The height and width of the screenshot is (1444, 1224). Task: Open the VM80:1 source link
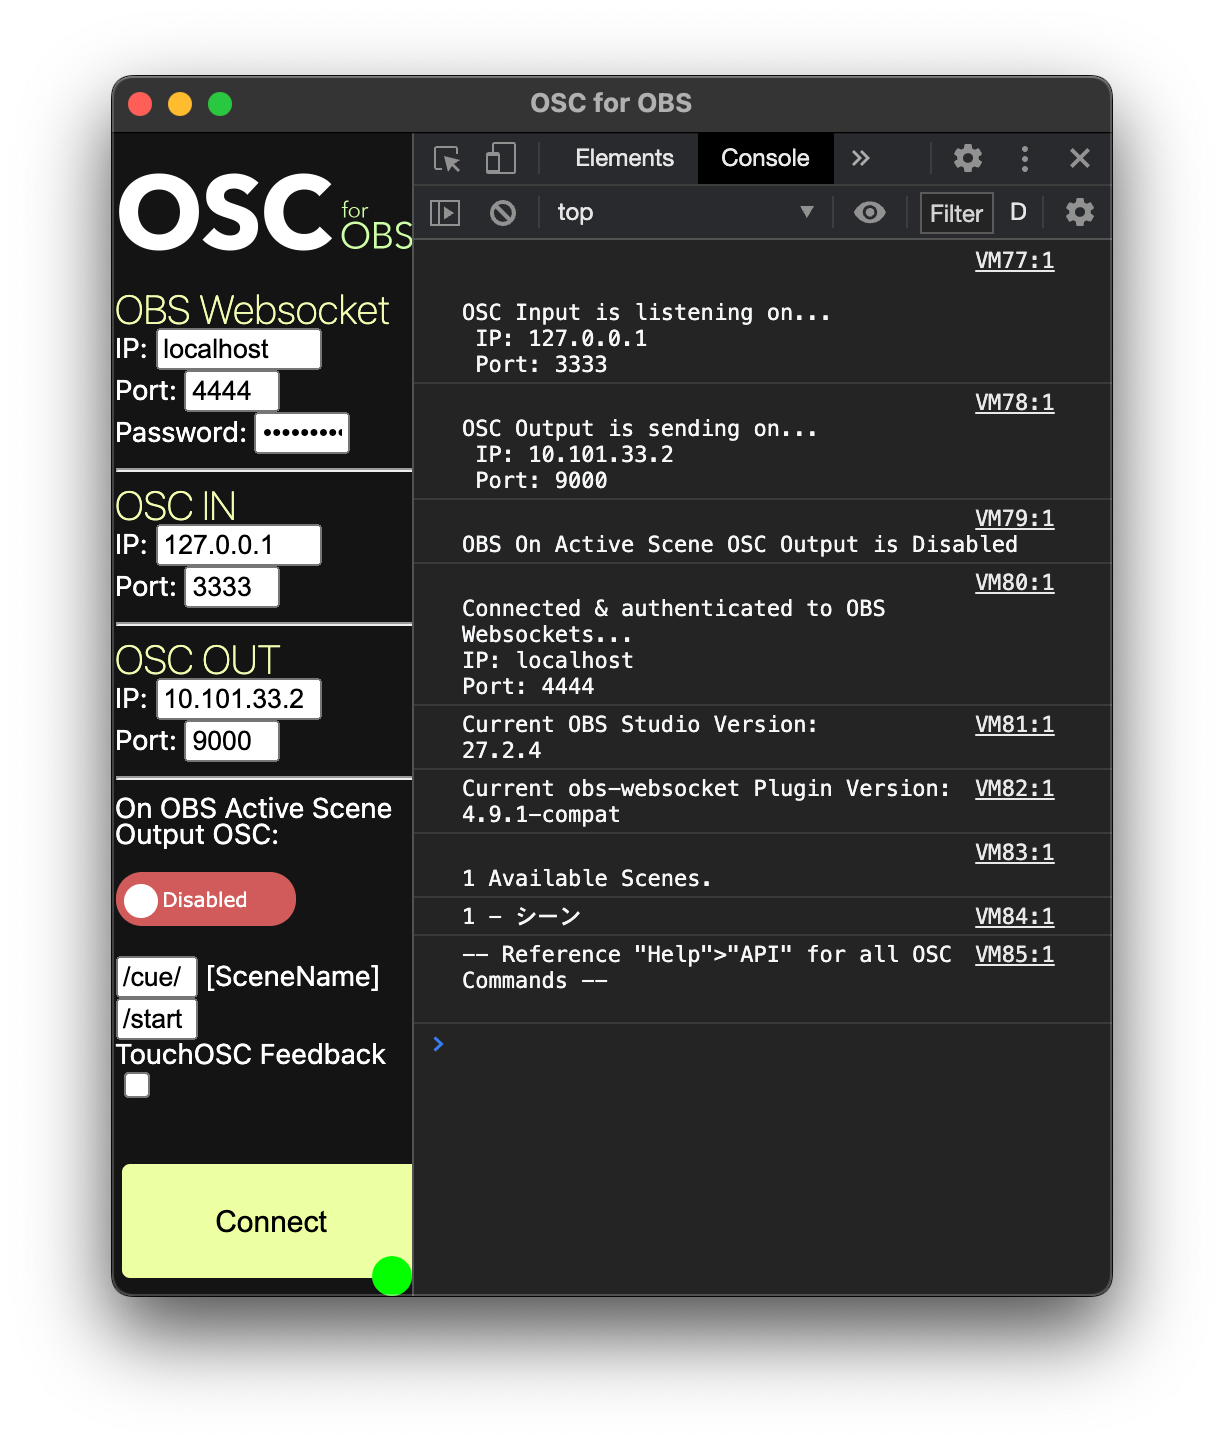click(x=1014, y=583)
